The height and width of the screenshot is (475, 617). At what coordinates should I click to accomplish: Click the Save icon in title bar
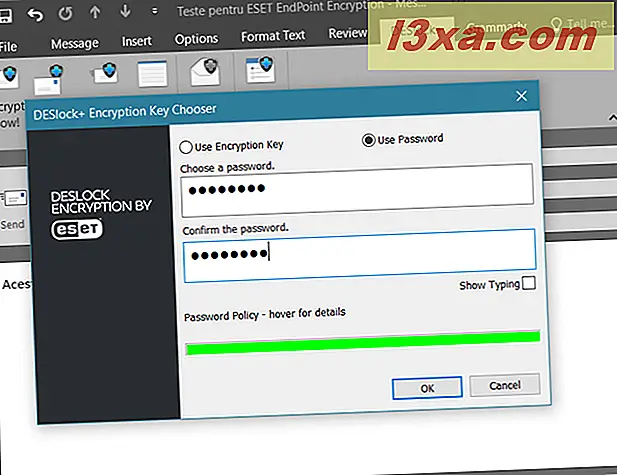pyautogui.click(x=6, y=16)
